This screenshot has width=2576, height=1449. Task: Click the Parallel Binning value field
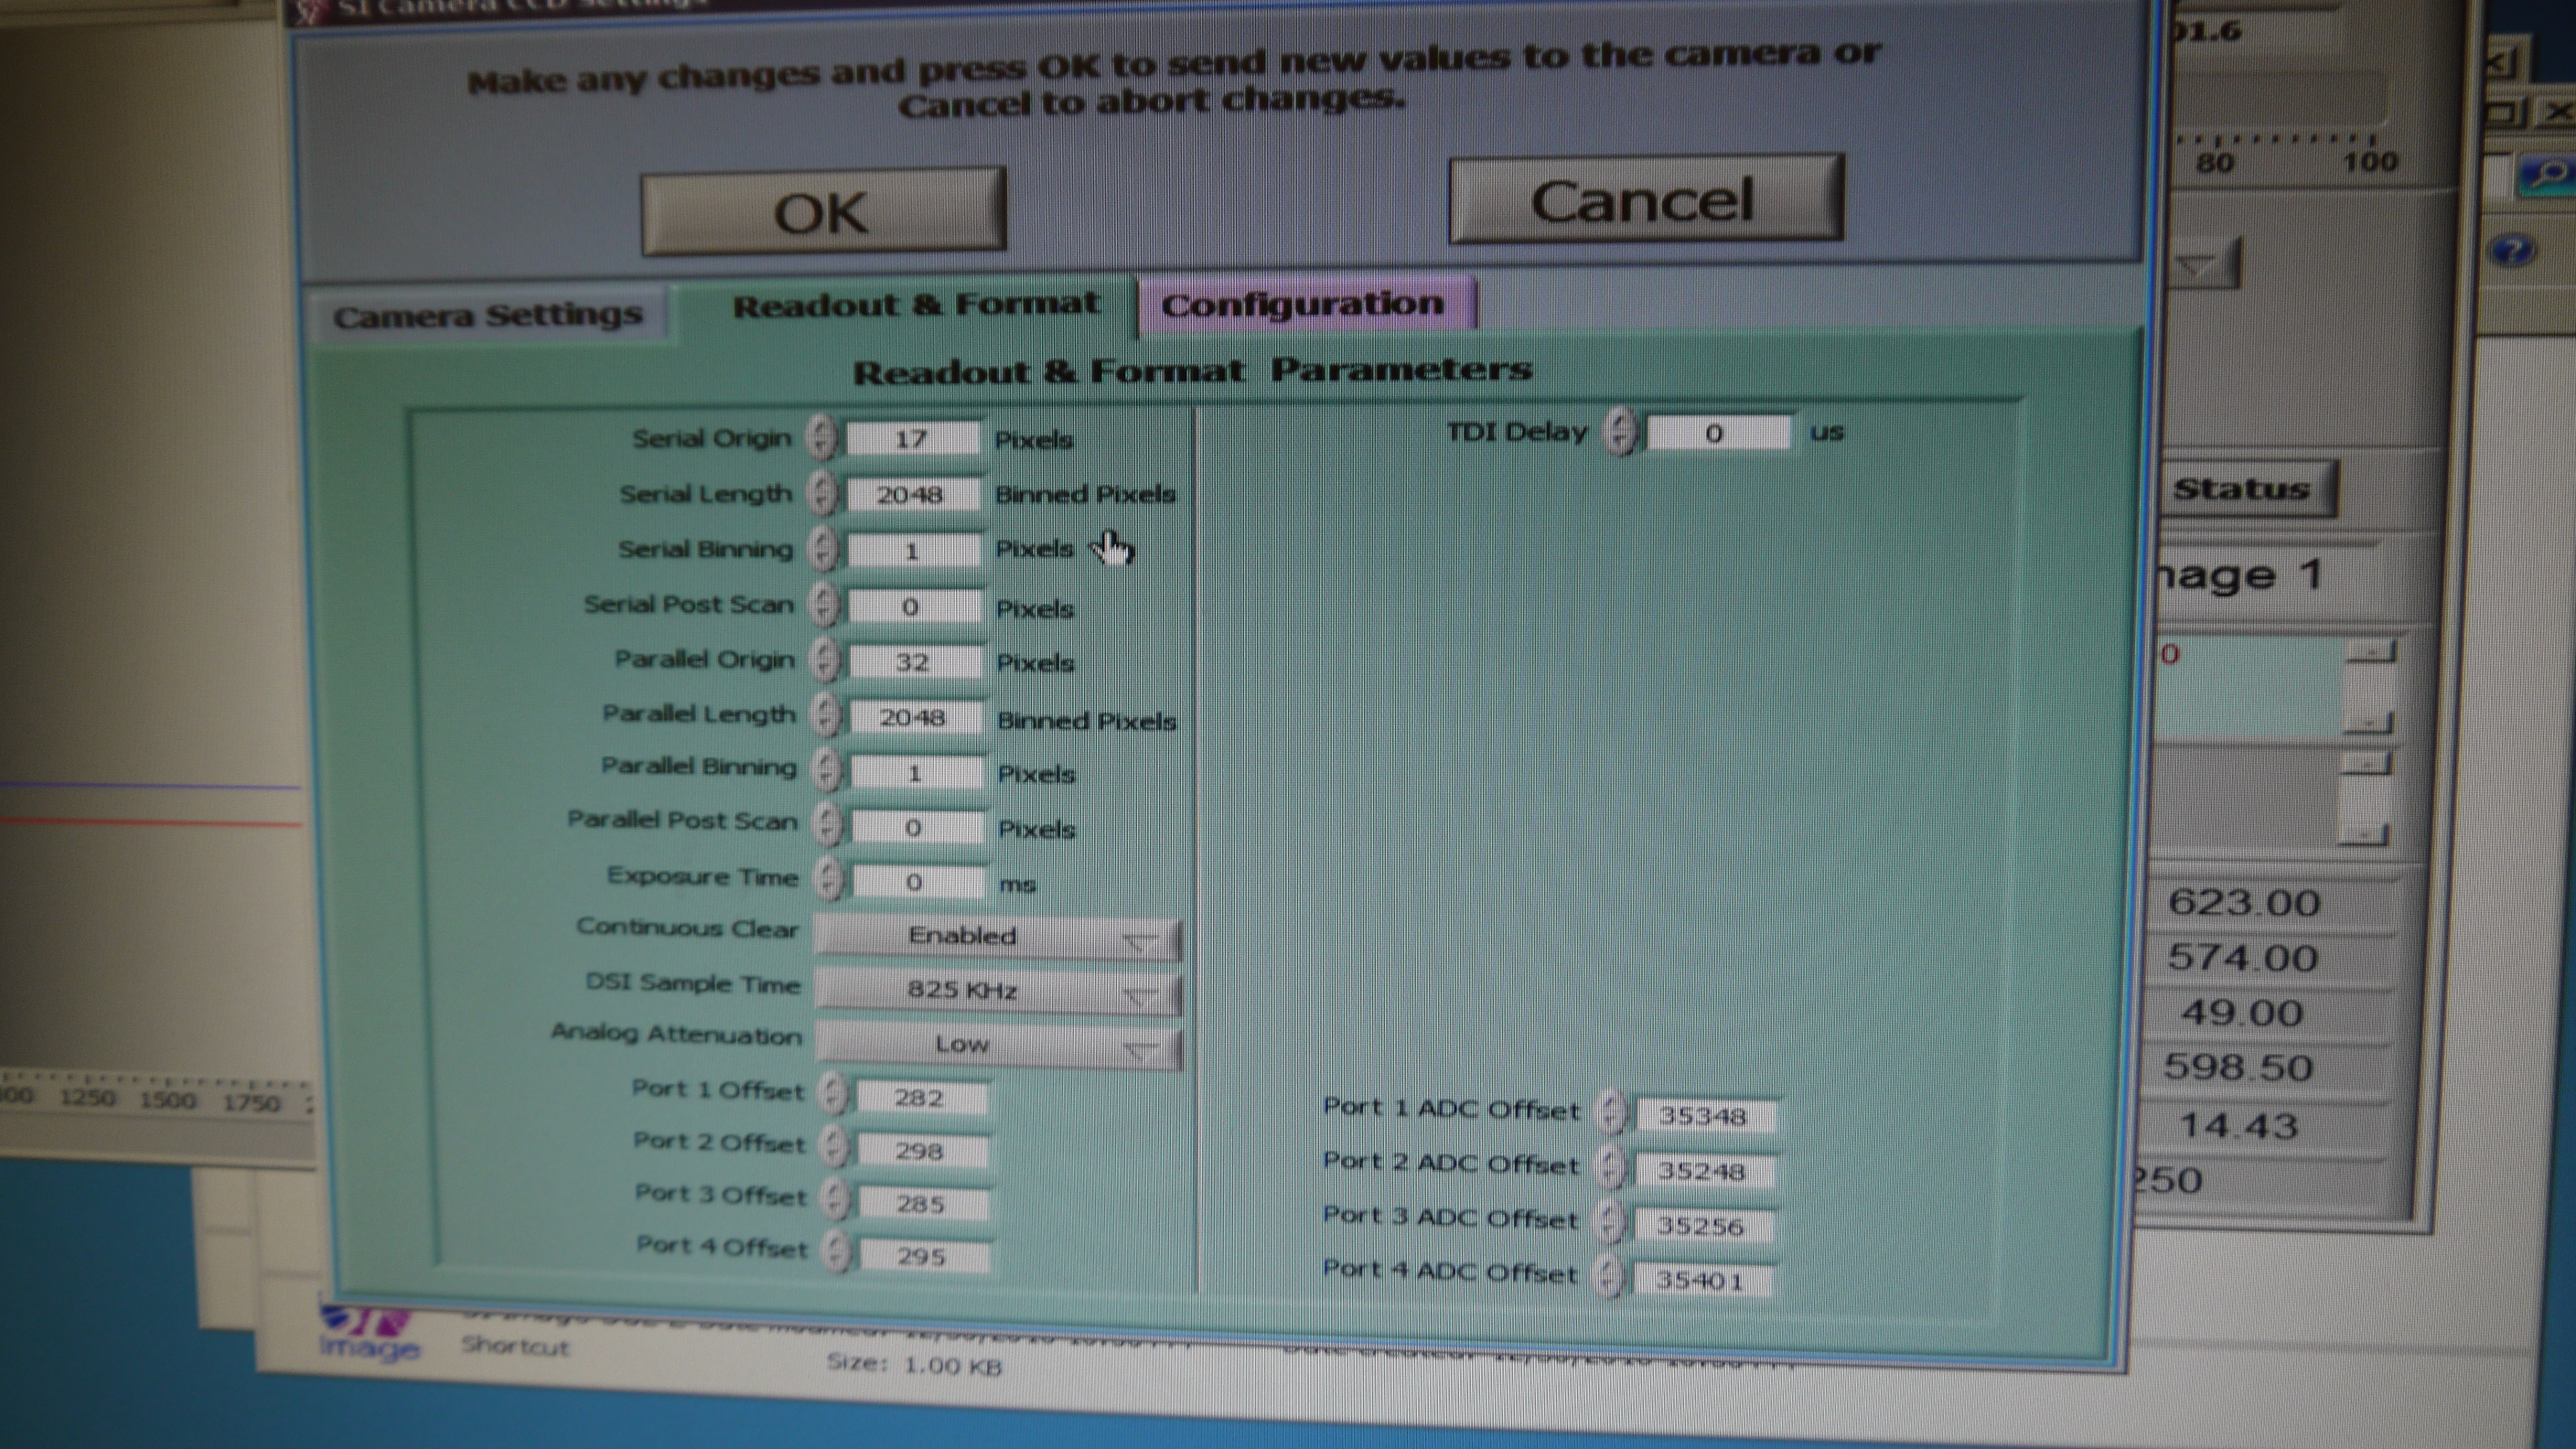point(917,773)
